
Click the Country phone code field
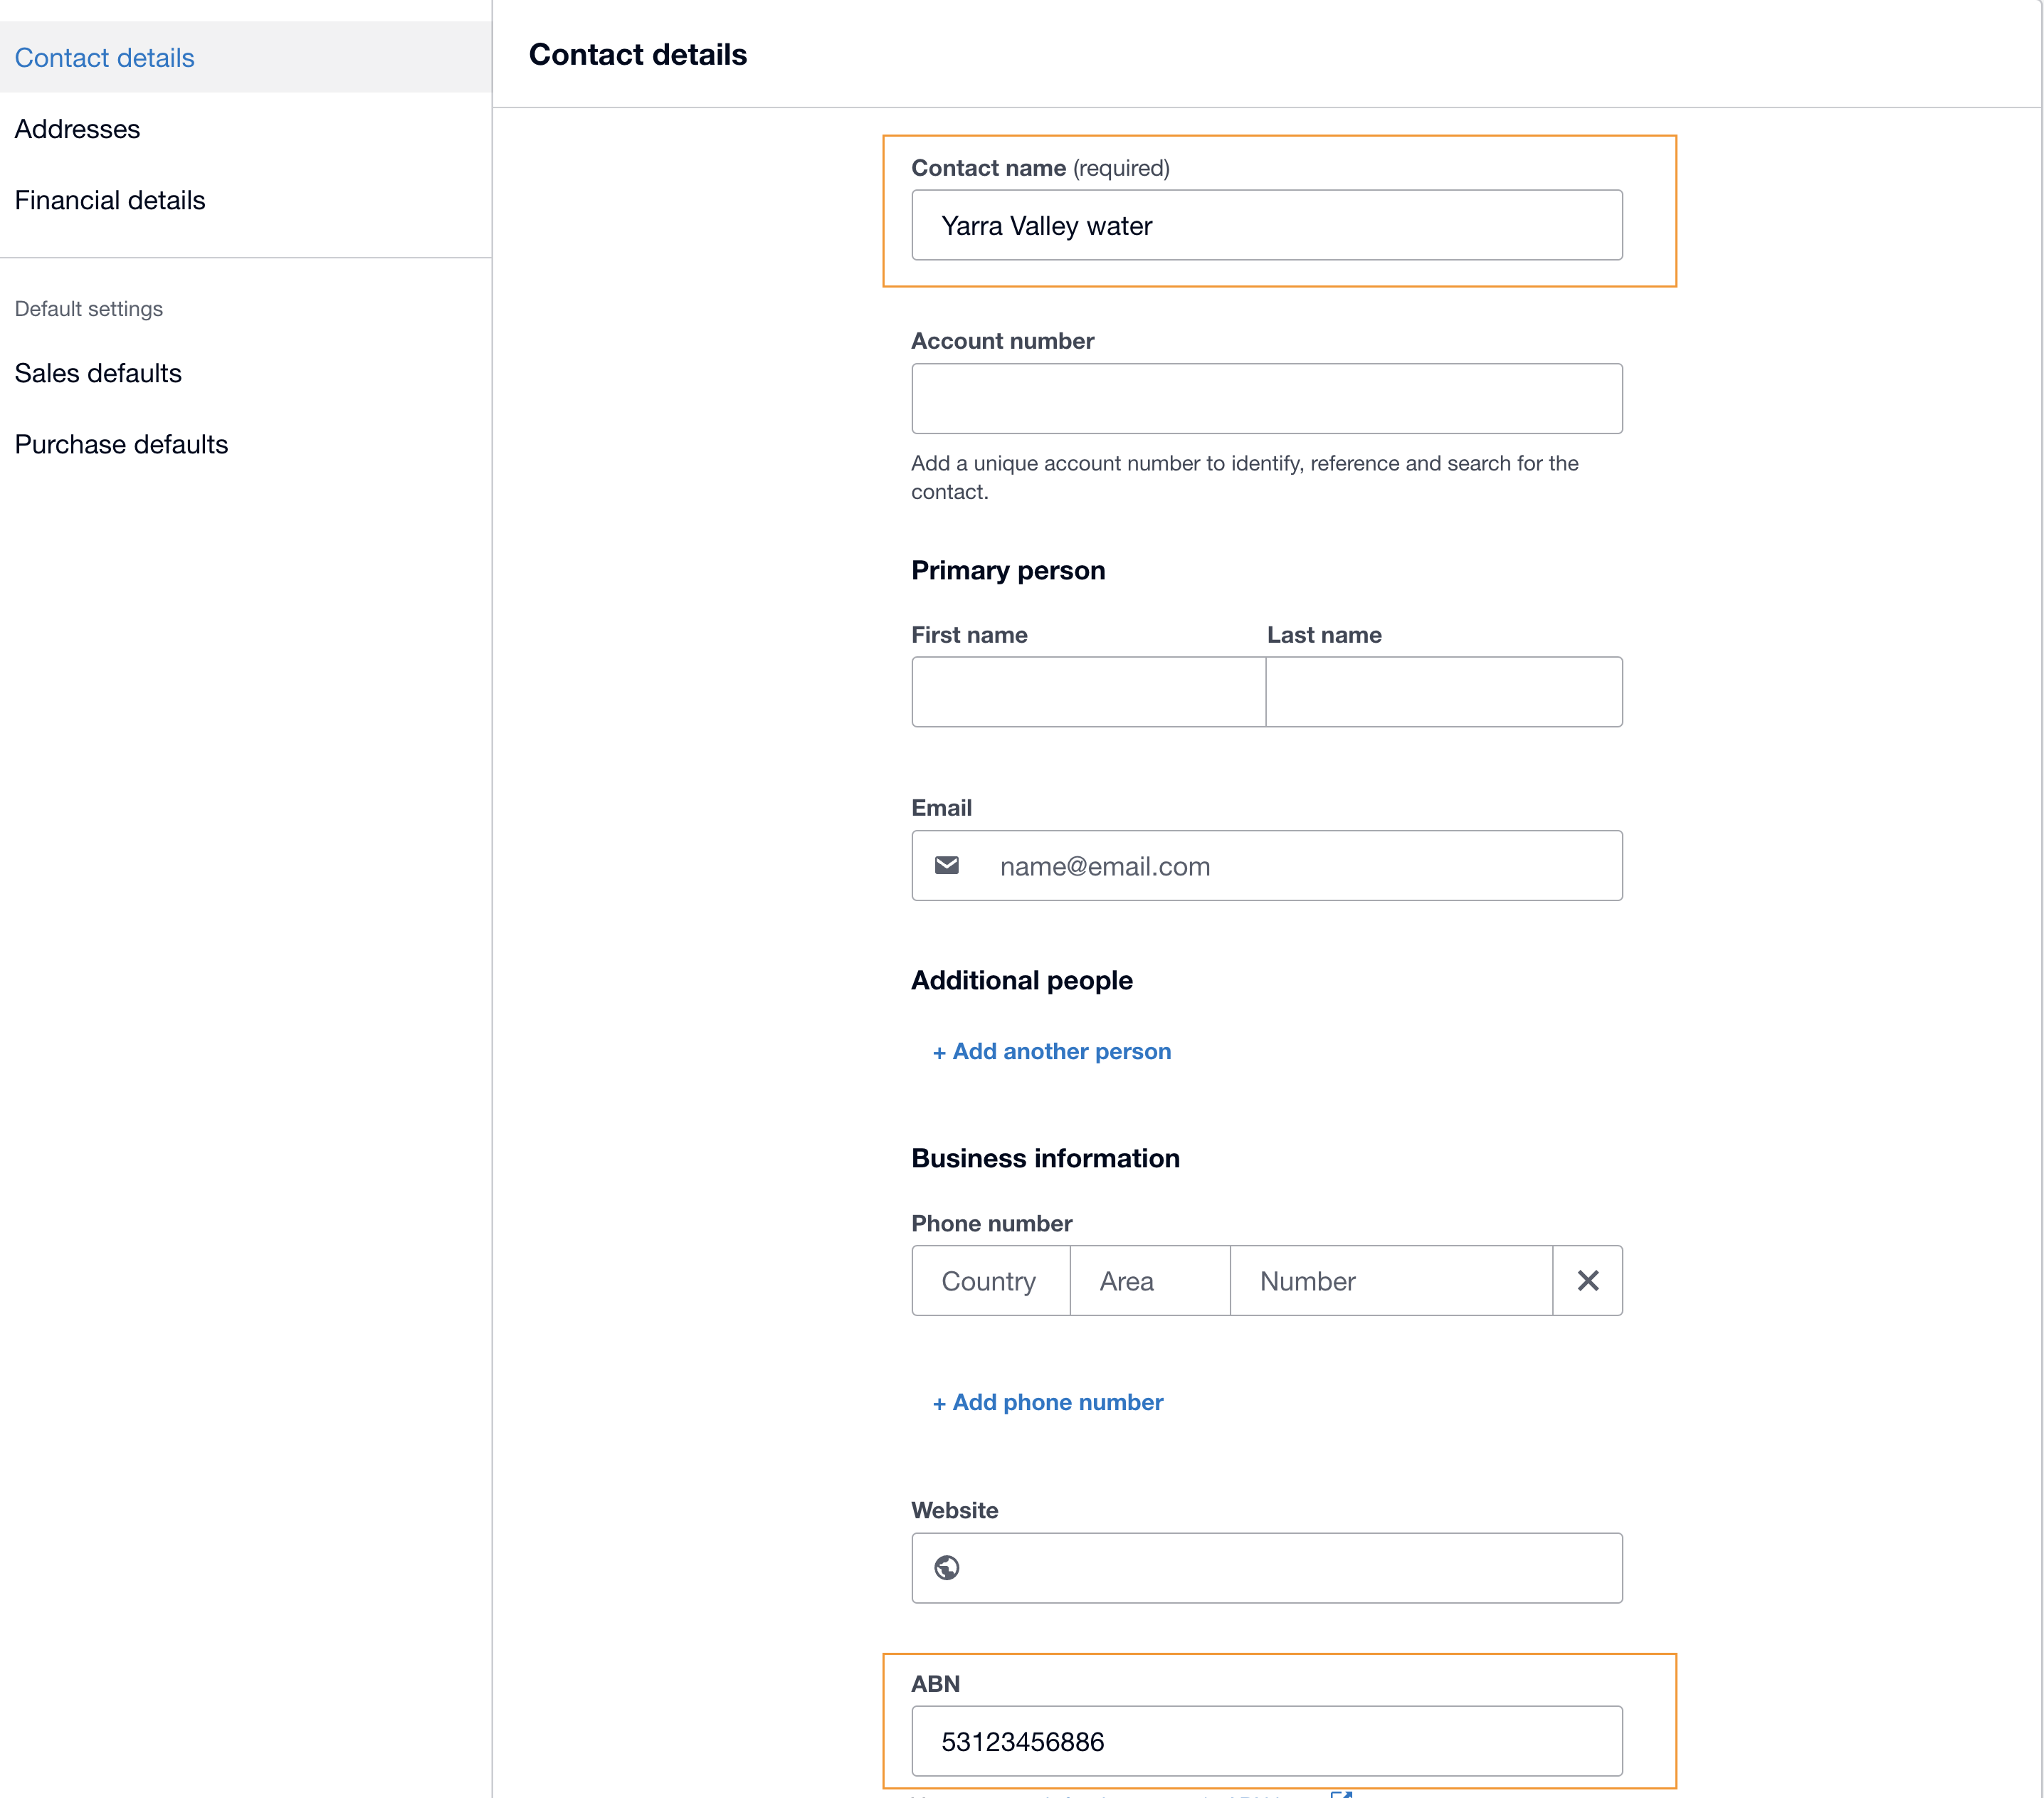coord(990,1280)
